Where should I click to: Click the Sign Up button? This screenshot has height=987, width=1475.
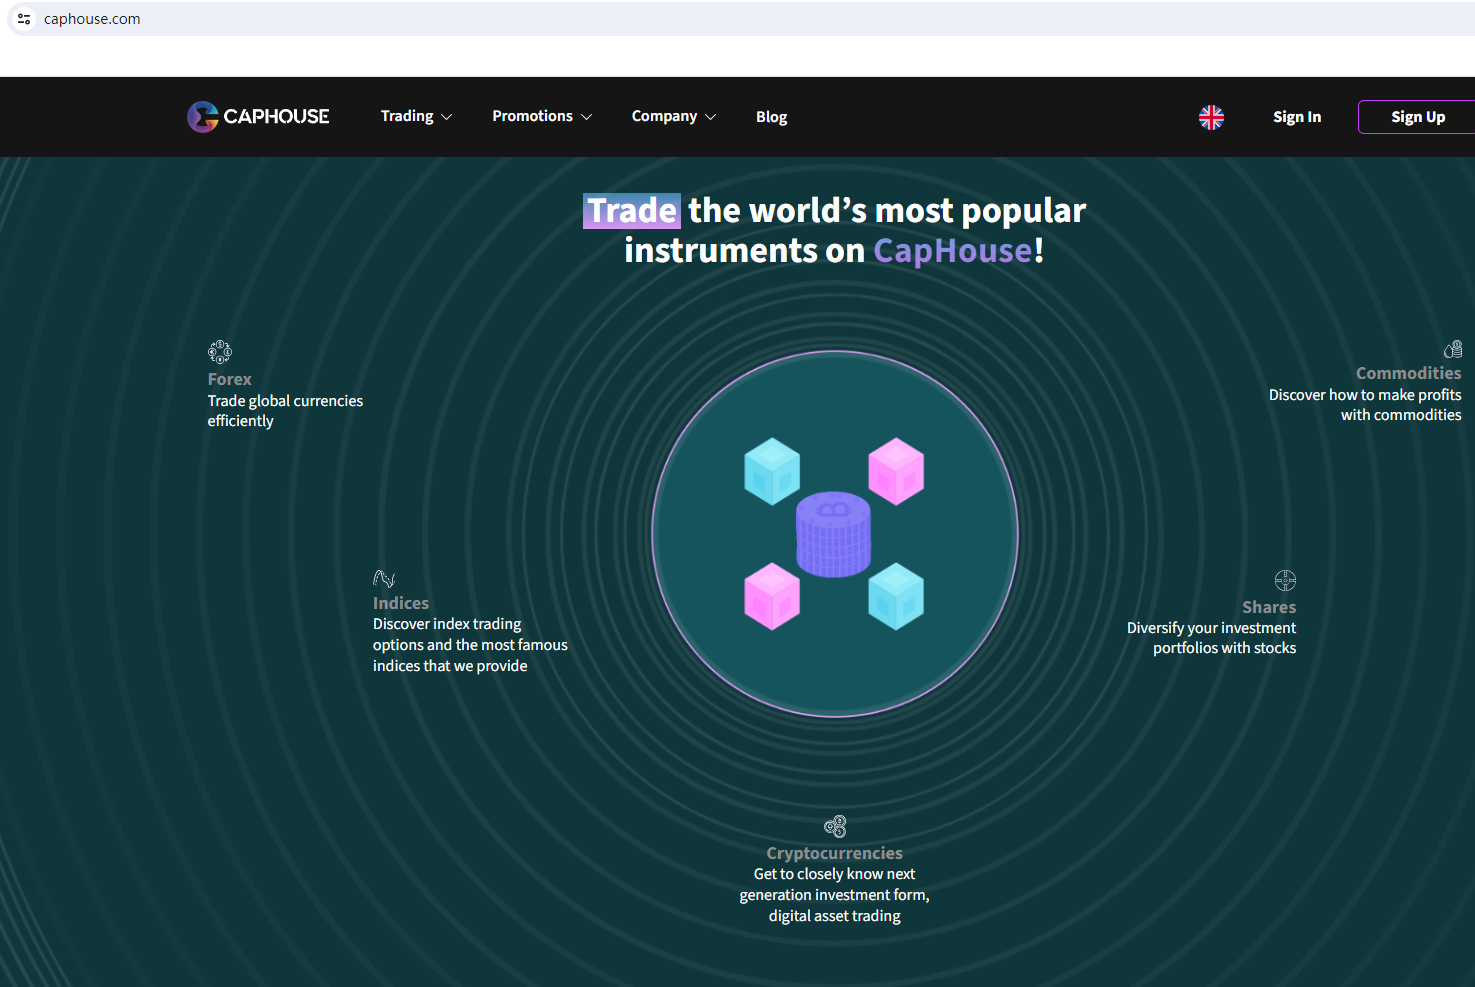click(1417, 117)
